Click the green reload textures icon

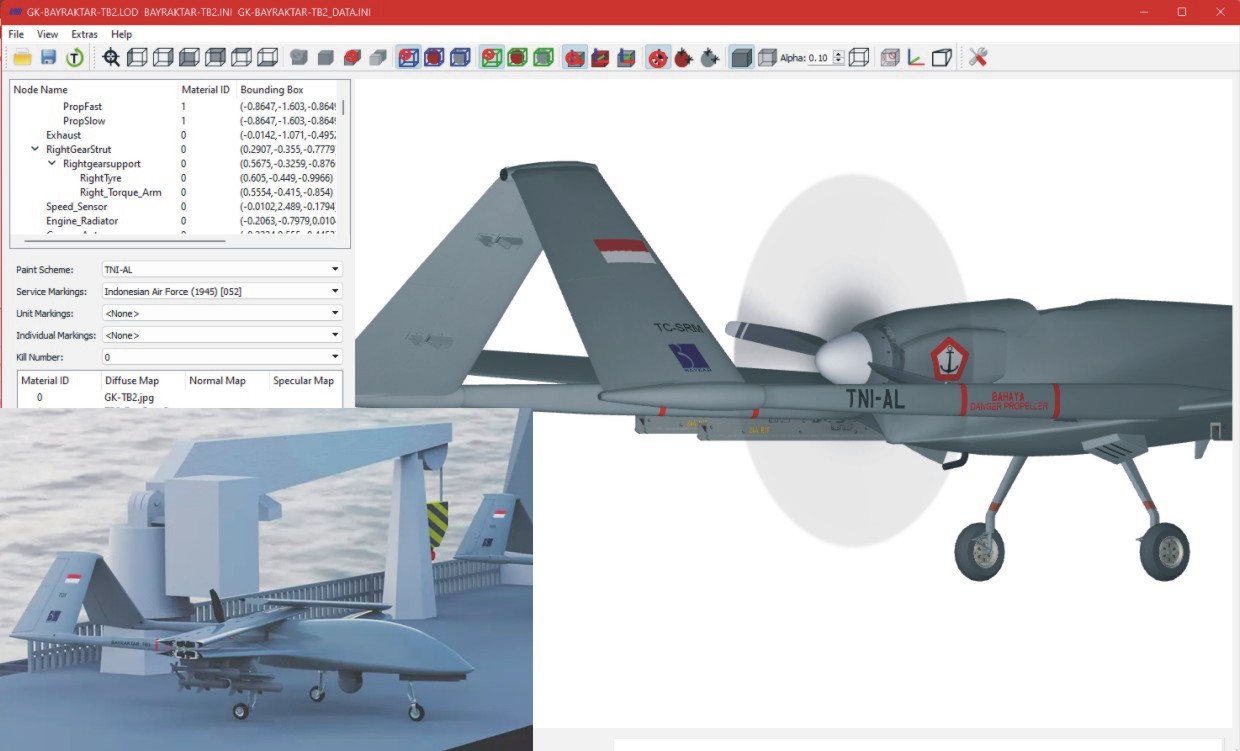[74, 58]
